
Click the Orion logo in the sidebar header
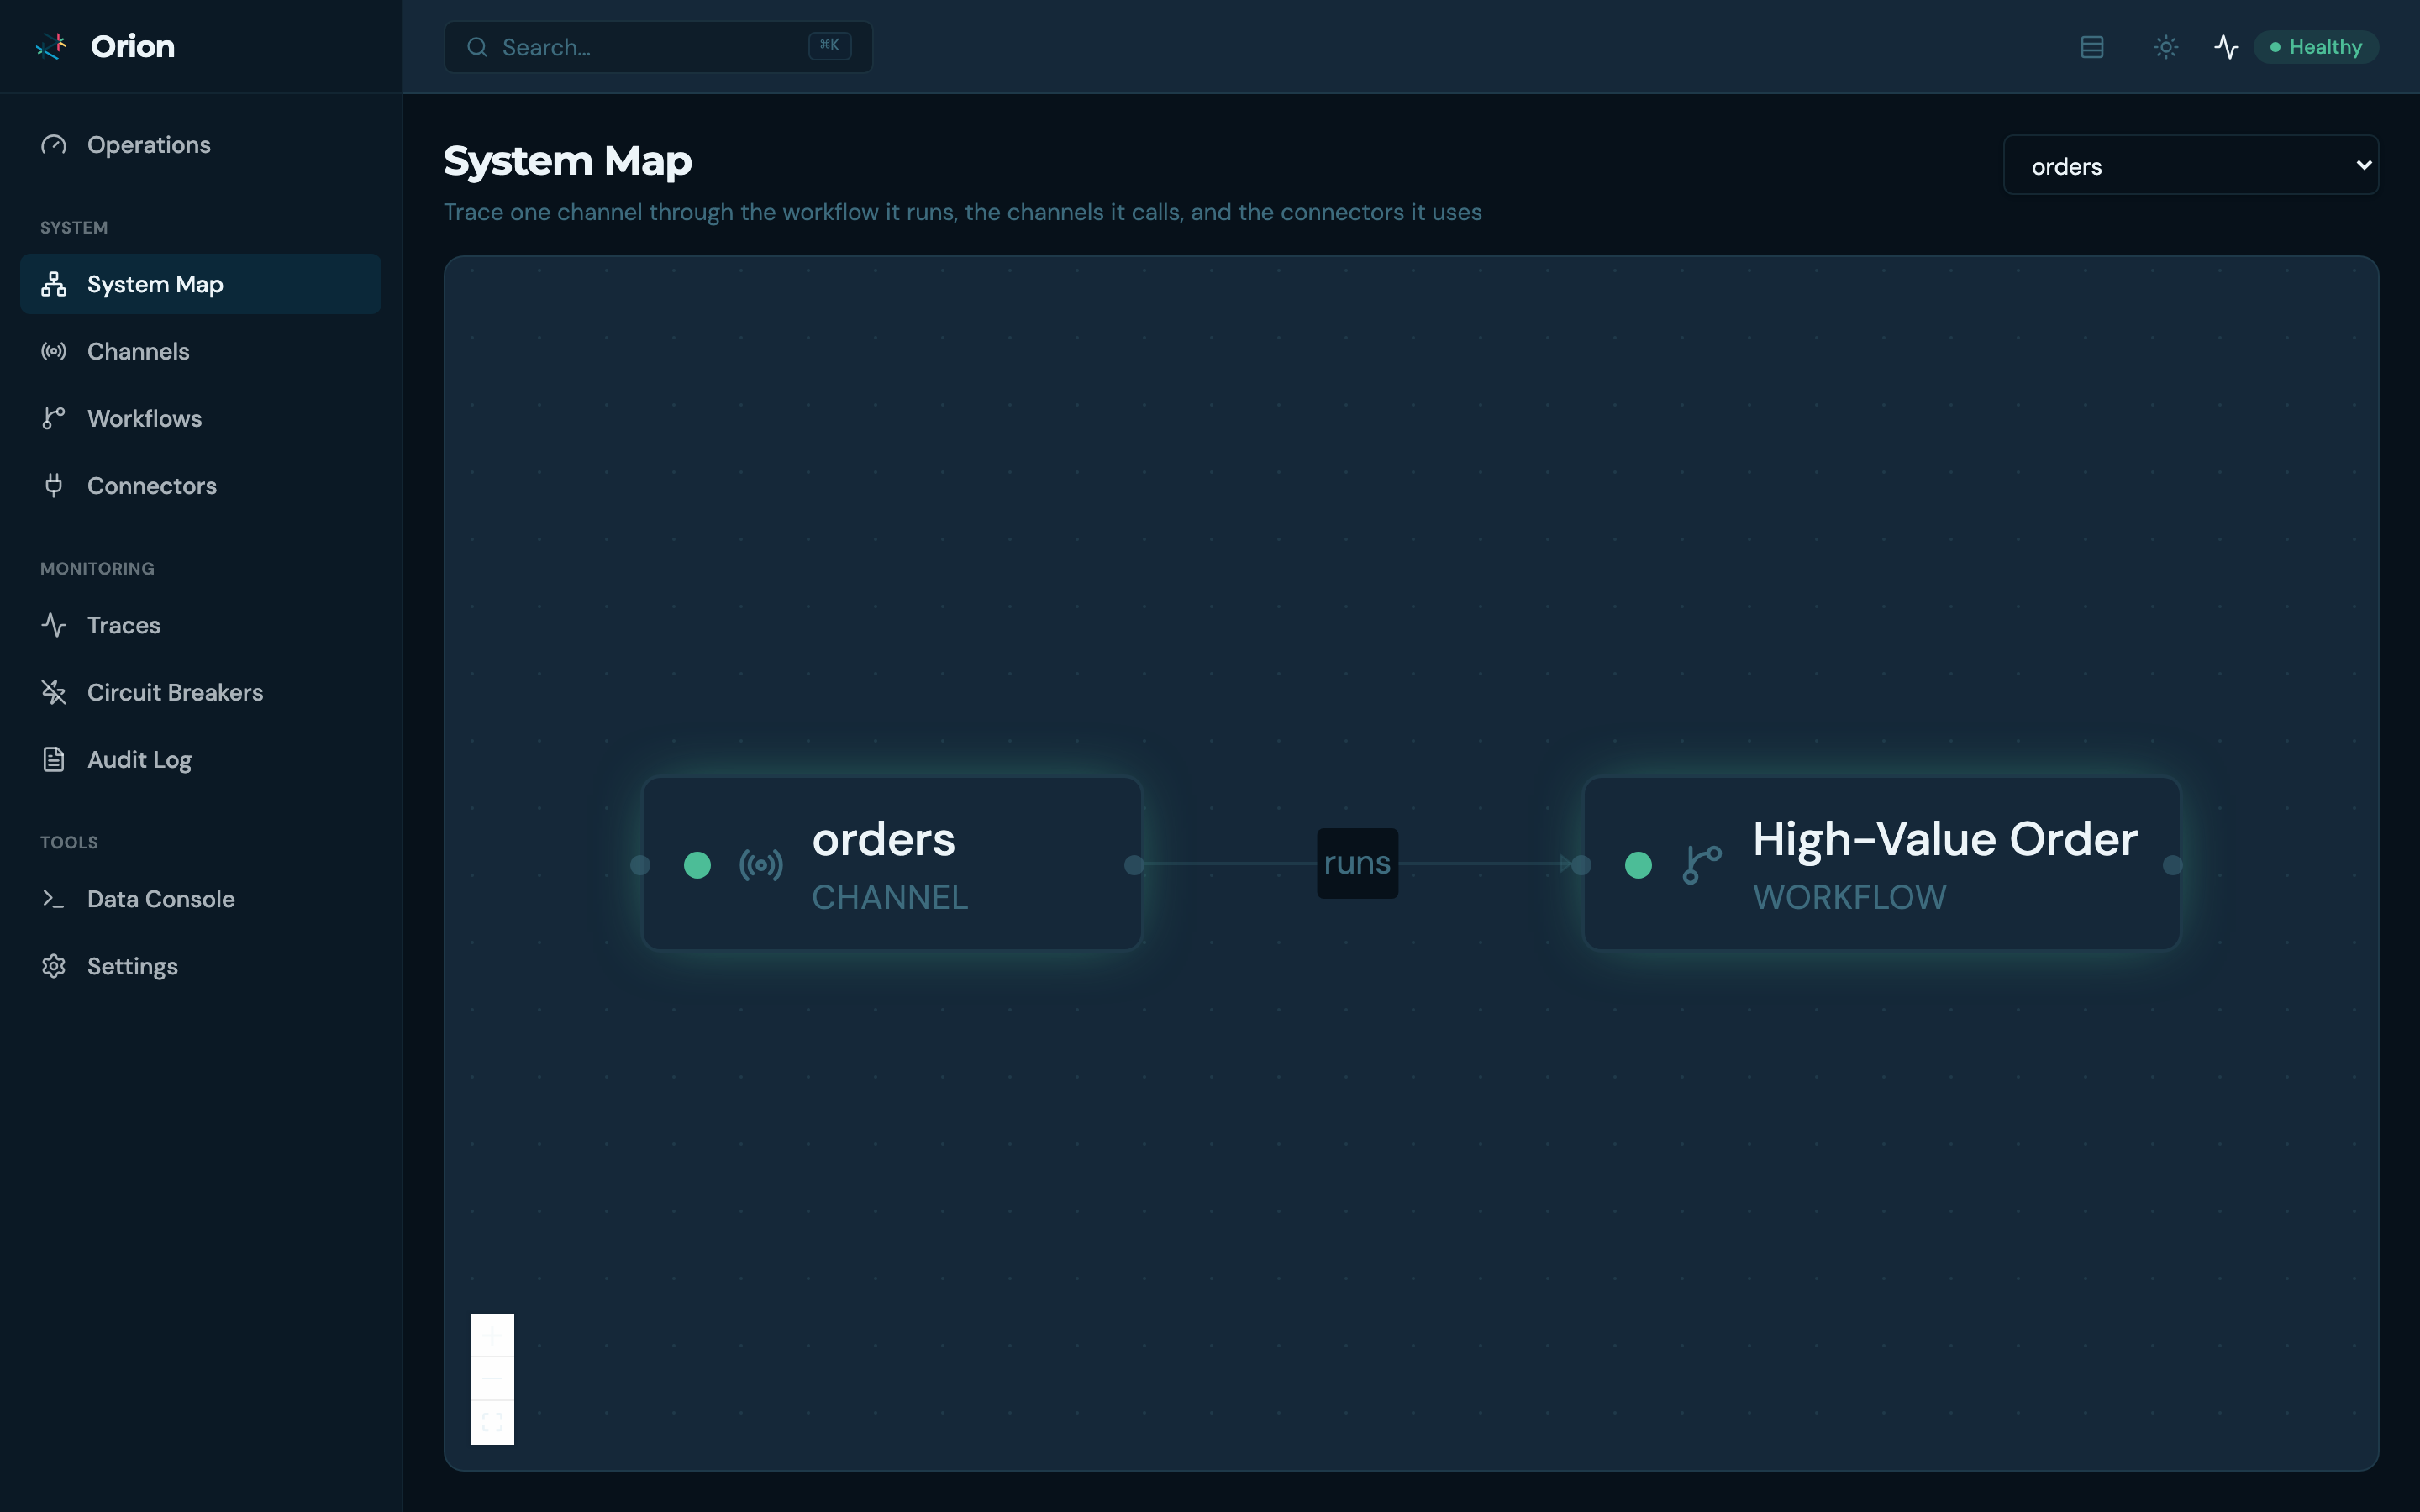point(52,46)
